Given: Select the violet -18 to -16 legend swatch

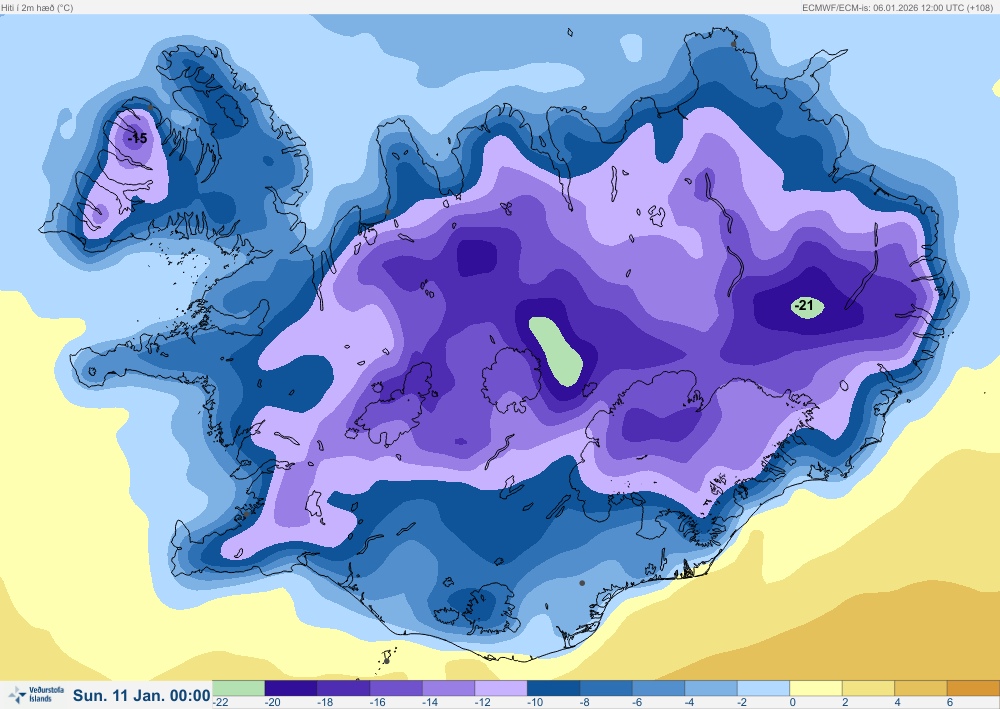Looking at the screenshot, I should click(343, 688).
